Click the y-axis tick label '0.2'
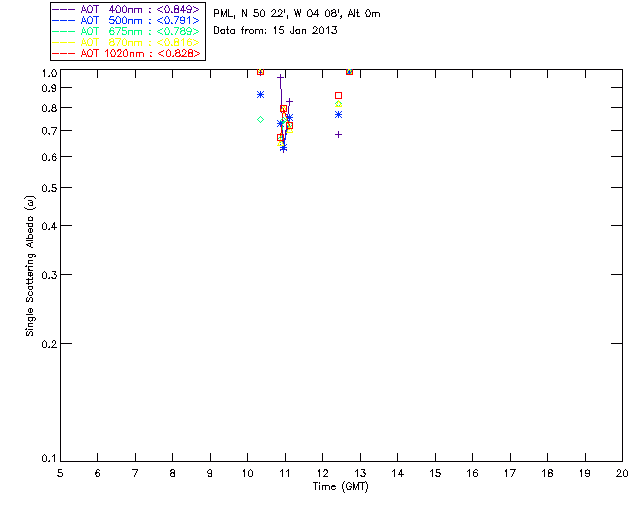The height and width of the screenshot is (512, 640). (x=49, y=344)
